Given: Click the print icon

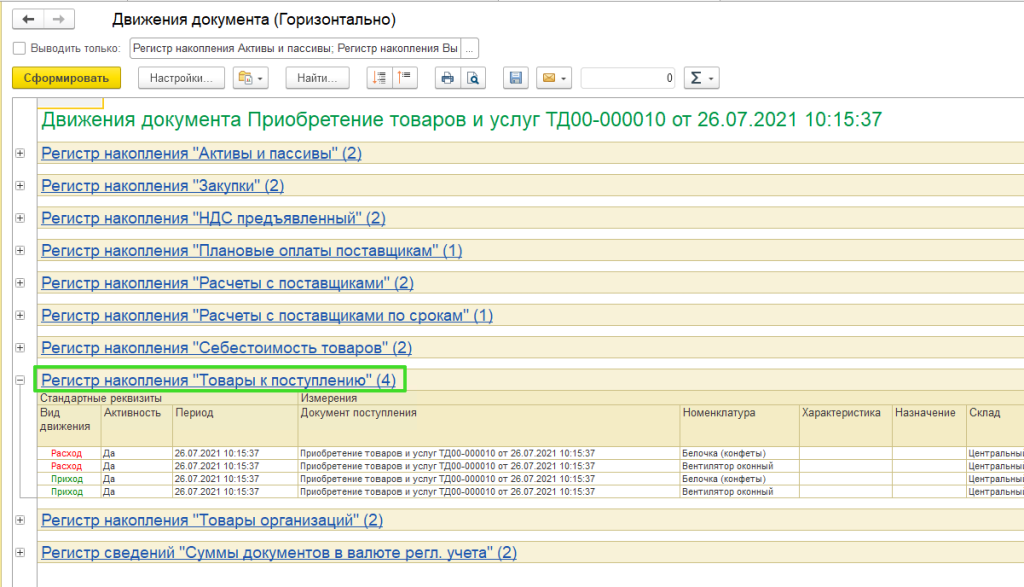Looking at the screenshot, I should [x=448, y=77].
